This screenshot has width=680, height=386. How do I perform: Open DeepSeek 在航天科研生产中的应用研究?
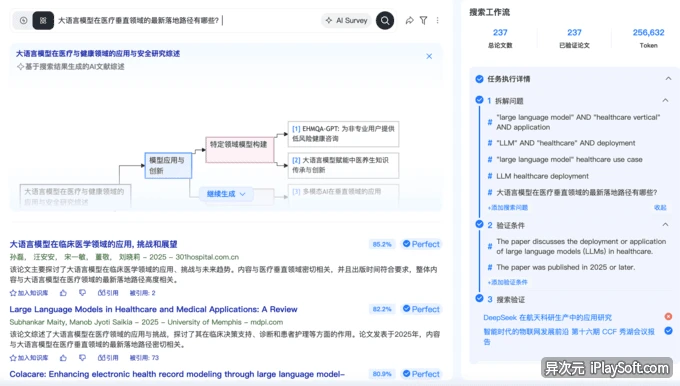coord(547,318)
